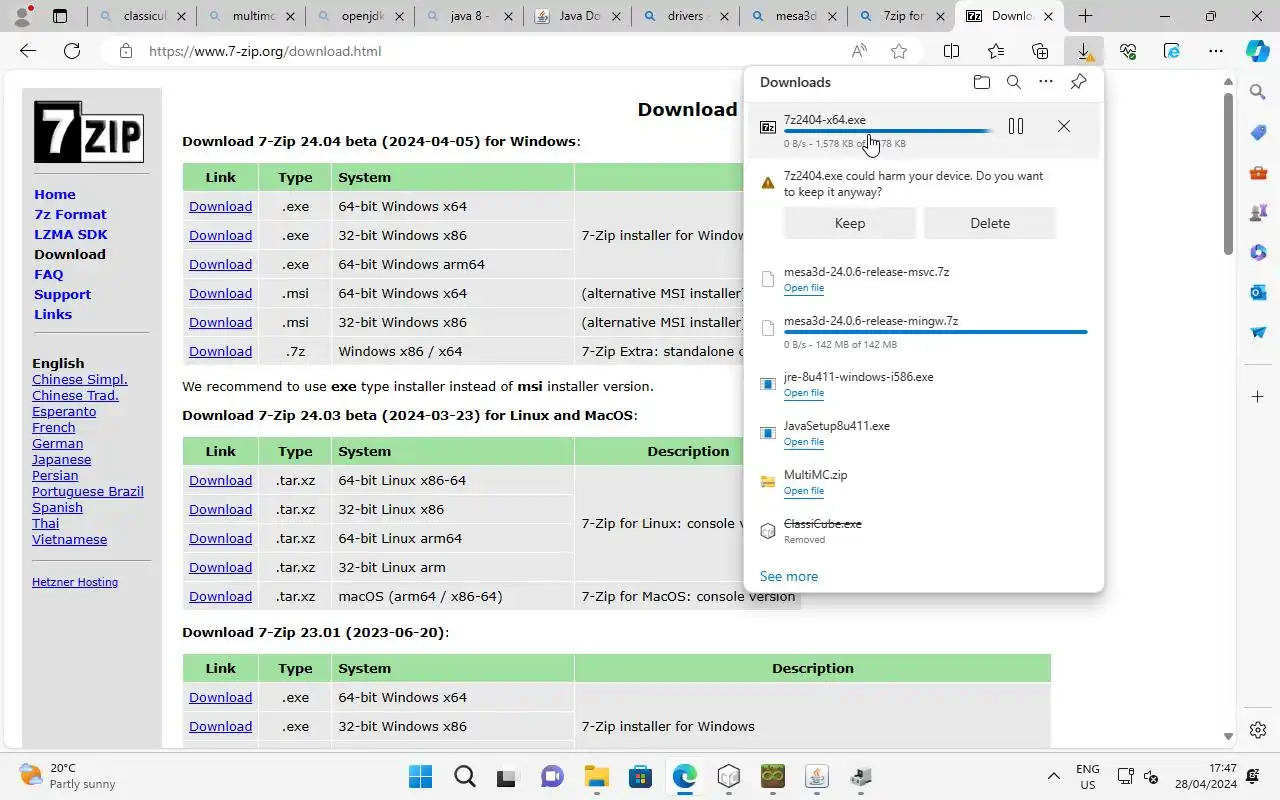Switch site language to German
This screenshot has height=800, width=1280.
click(x=57, y=443)
